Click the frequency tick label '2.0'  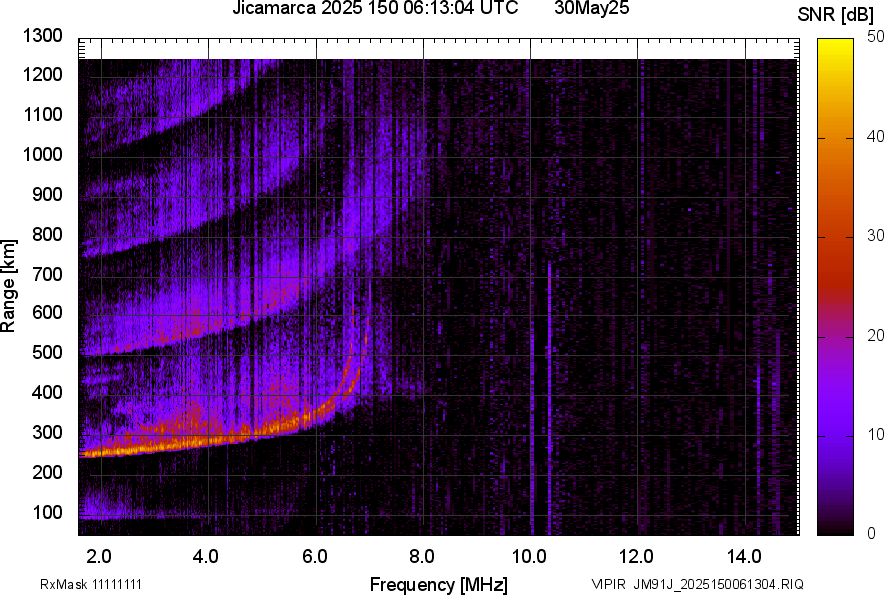coord(98,557)
